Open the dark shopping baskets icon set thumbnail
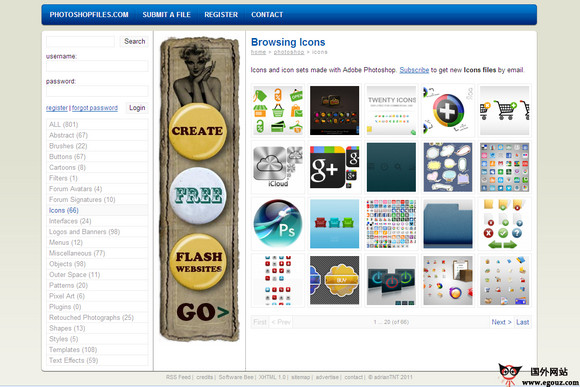 coord(334,111)
